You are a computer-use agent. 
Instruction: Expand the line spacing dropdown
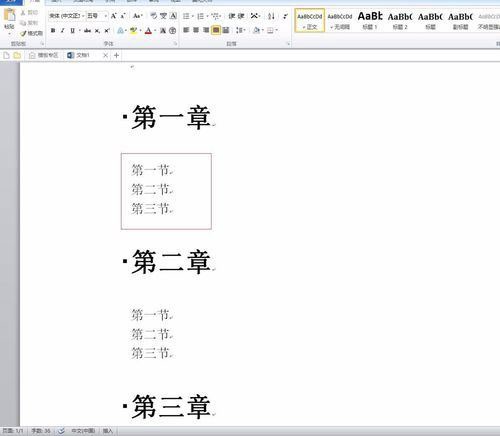coord(241,30)
